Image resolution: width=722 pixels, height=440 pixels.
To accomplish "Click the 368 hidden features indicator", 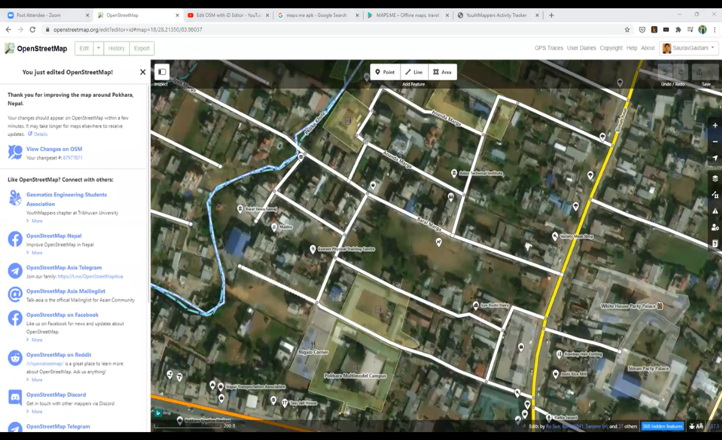I will point(663,426).
